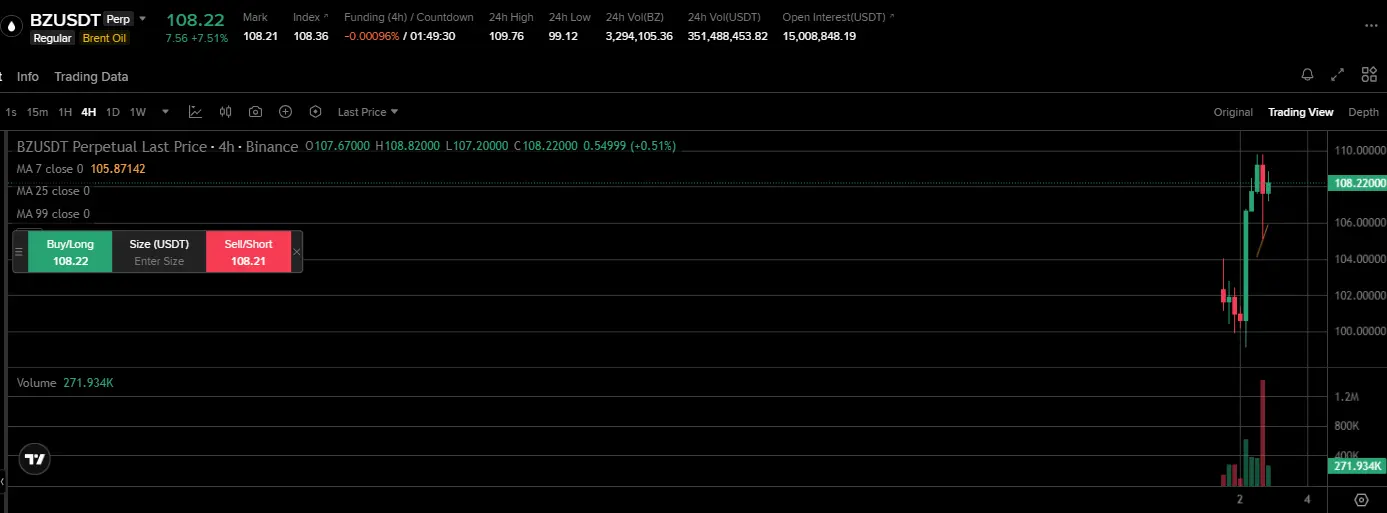Click the Mark price 108.21
Viewport: 1387px width, 513px height.
pos(260,36)
